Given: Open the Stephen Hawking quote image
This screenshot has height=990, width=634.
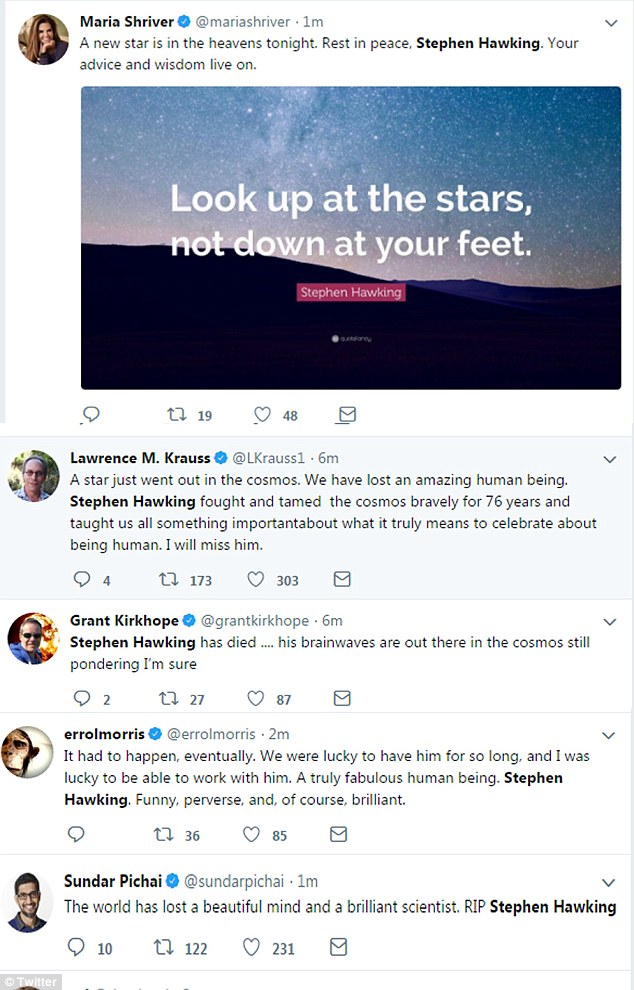Looking at the screenshot, I should [350, 237].
